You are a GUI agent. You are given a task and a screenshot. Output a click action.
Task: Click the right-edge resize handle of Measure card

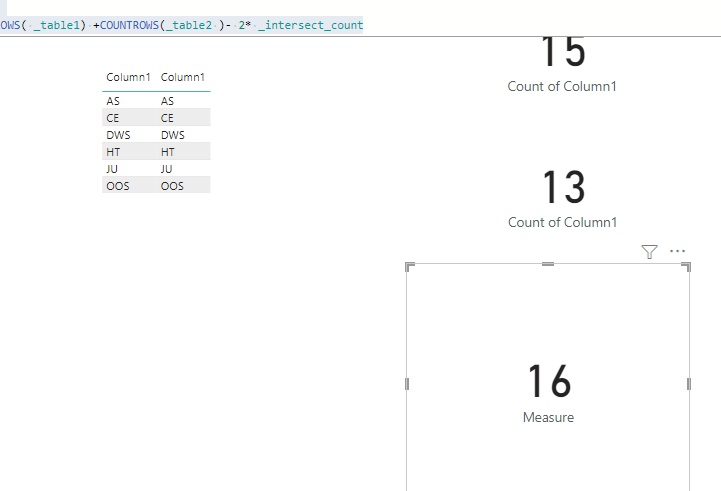point(689,384)
